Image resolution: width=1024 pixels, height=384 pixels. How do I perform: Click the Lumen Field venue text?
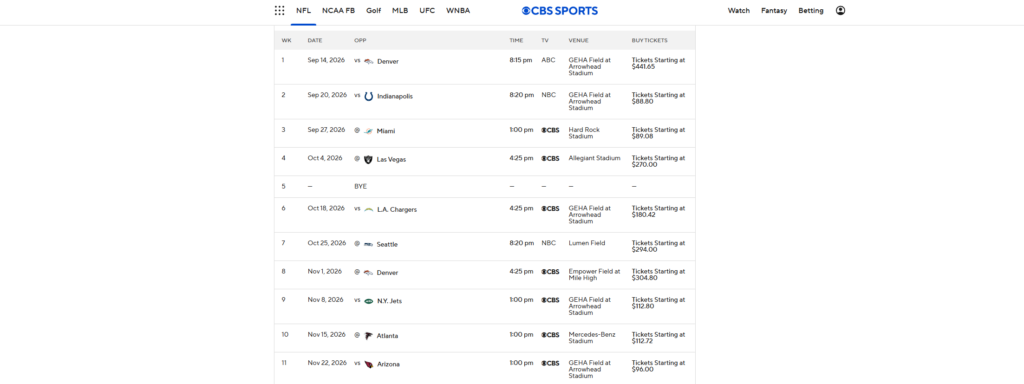(x=586, y=243)
